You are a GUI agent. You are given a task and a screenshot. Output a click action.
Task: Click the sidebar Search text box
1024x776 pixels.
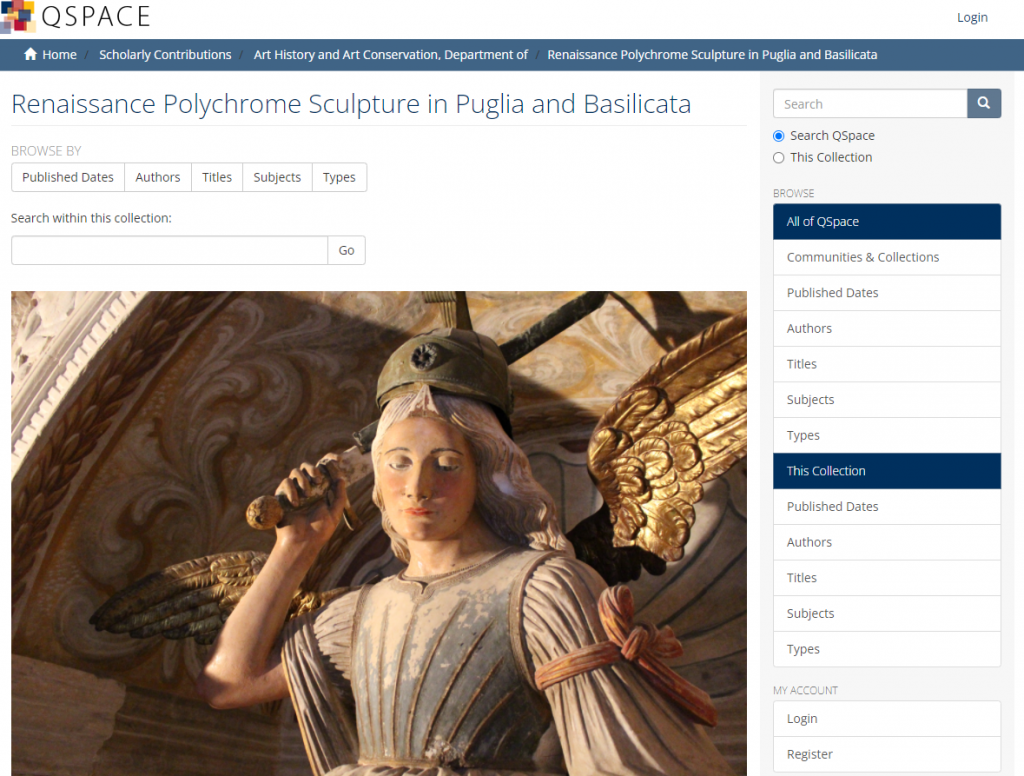870,104
